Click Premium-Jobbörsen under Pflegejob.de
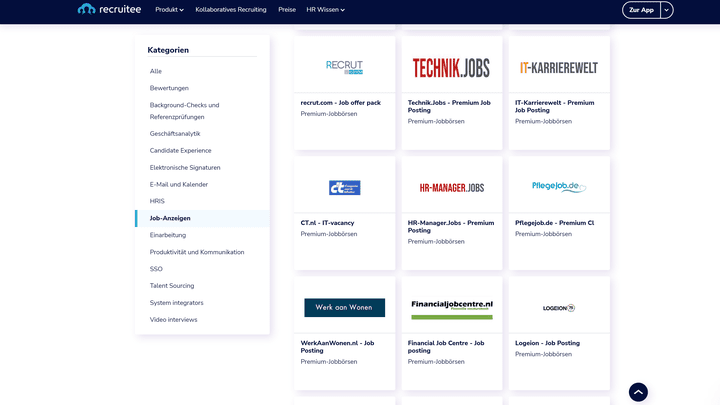720x405 pixels. pos(543,234)
